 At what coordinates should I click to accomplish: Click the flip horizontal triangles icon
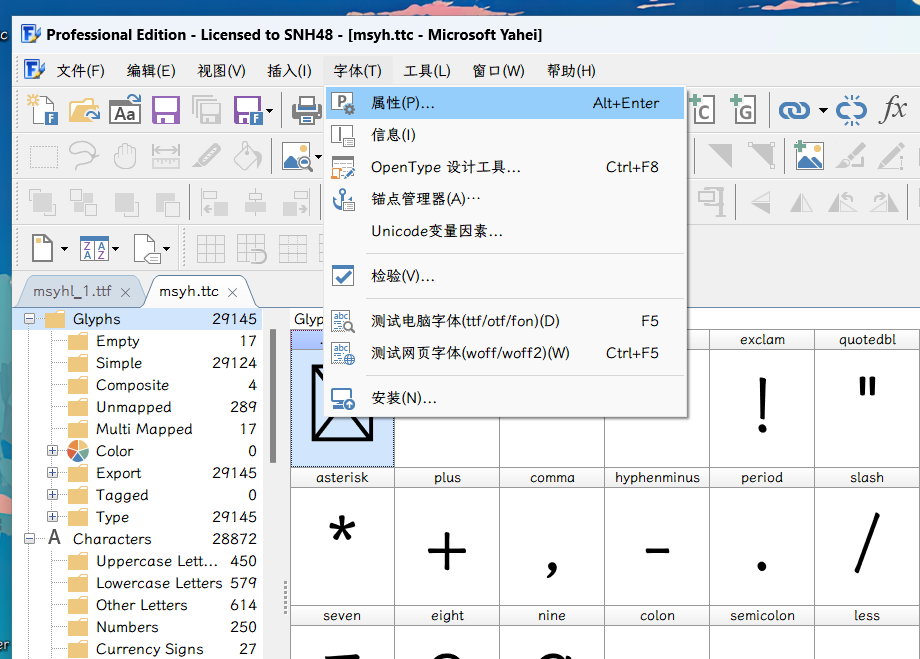(x=801, y=202)
